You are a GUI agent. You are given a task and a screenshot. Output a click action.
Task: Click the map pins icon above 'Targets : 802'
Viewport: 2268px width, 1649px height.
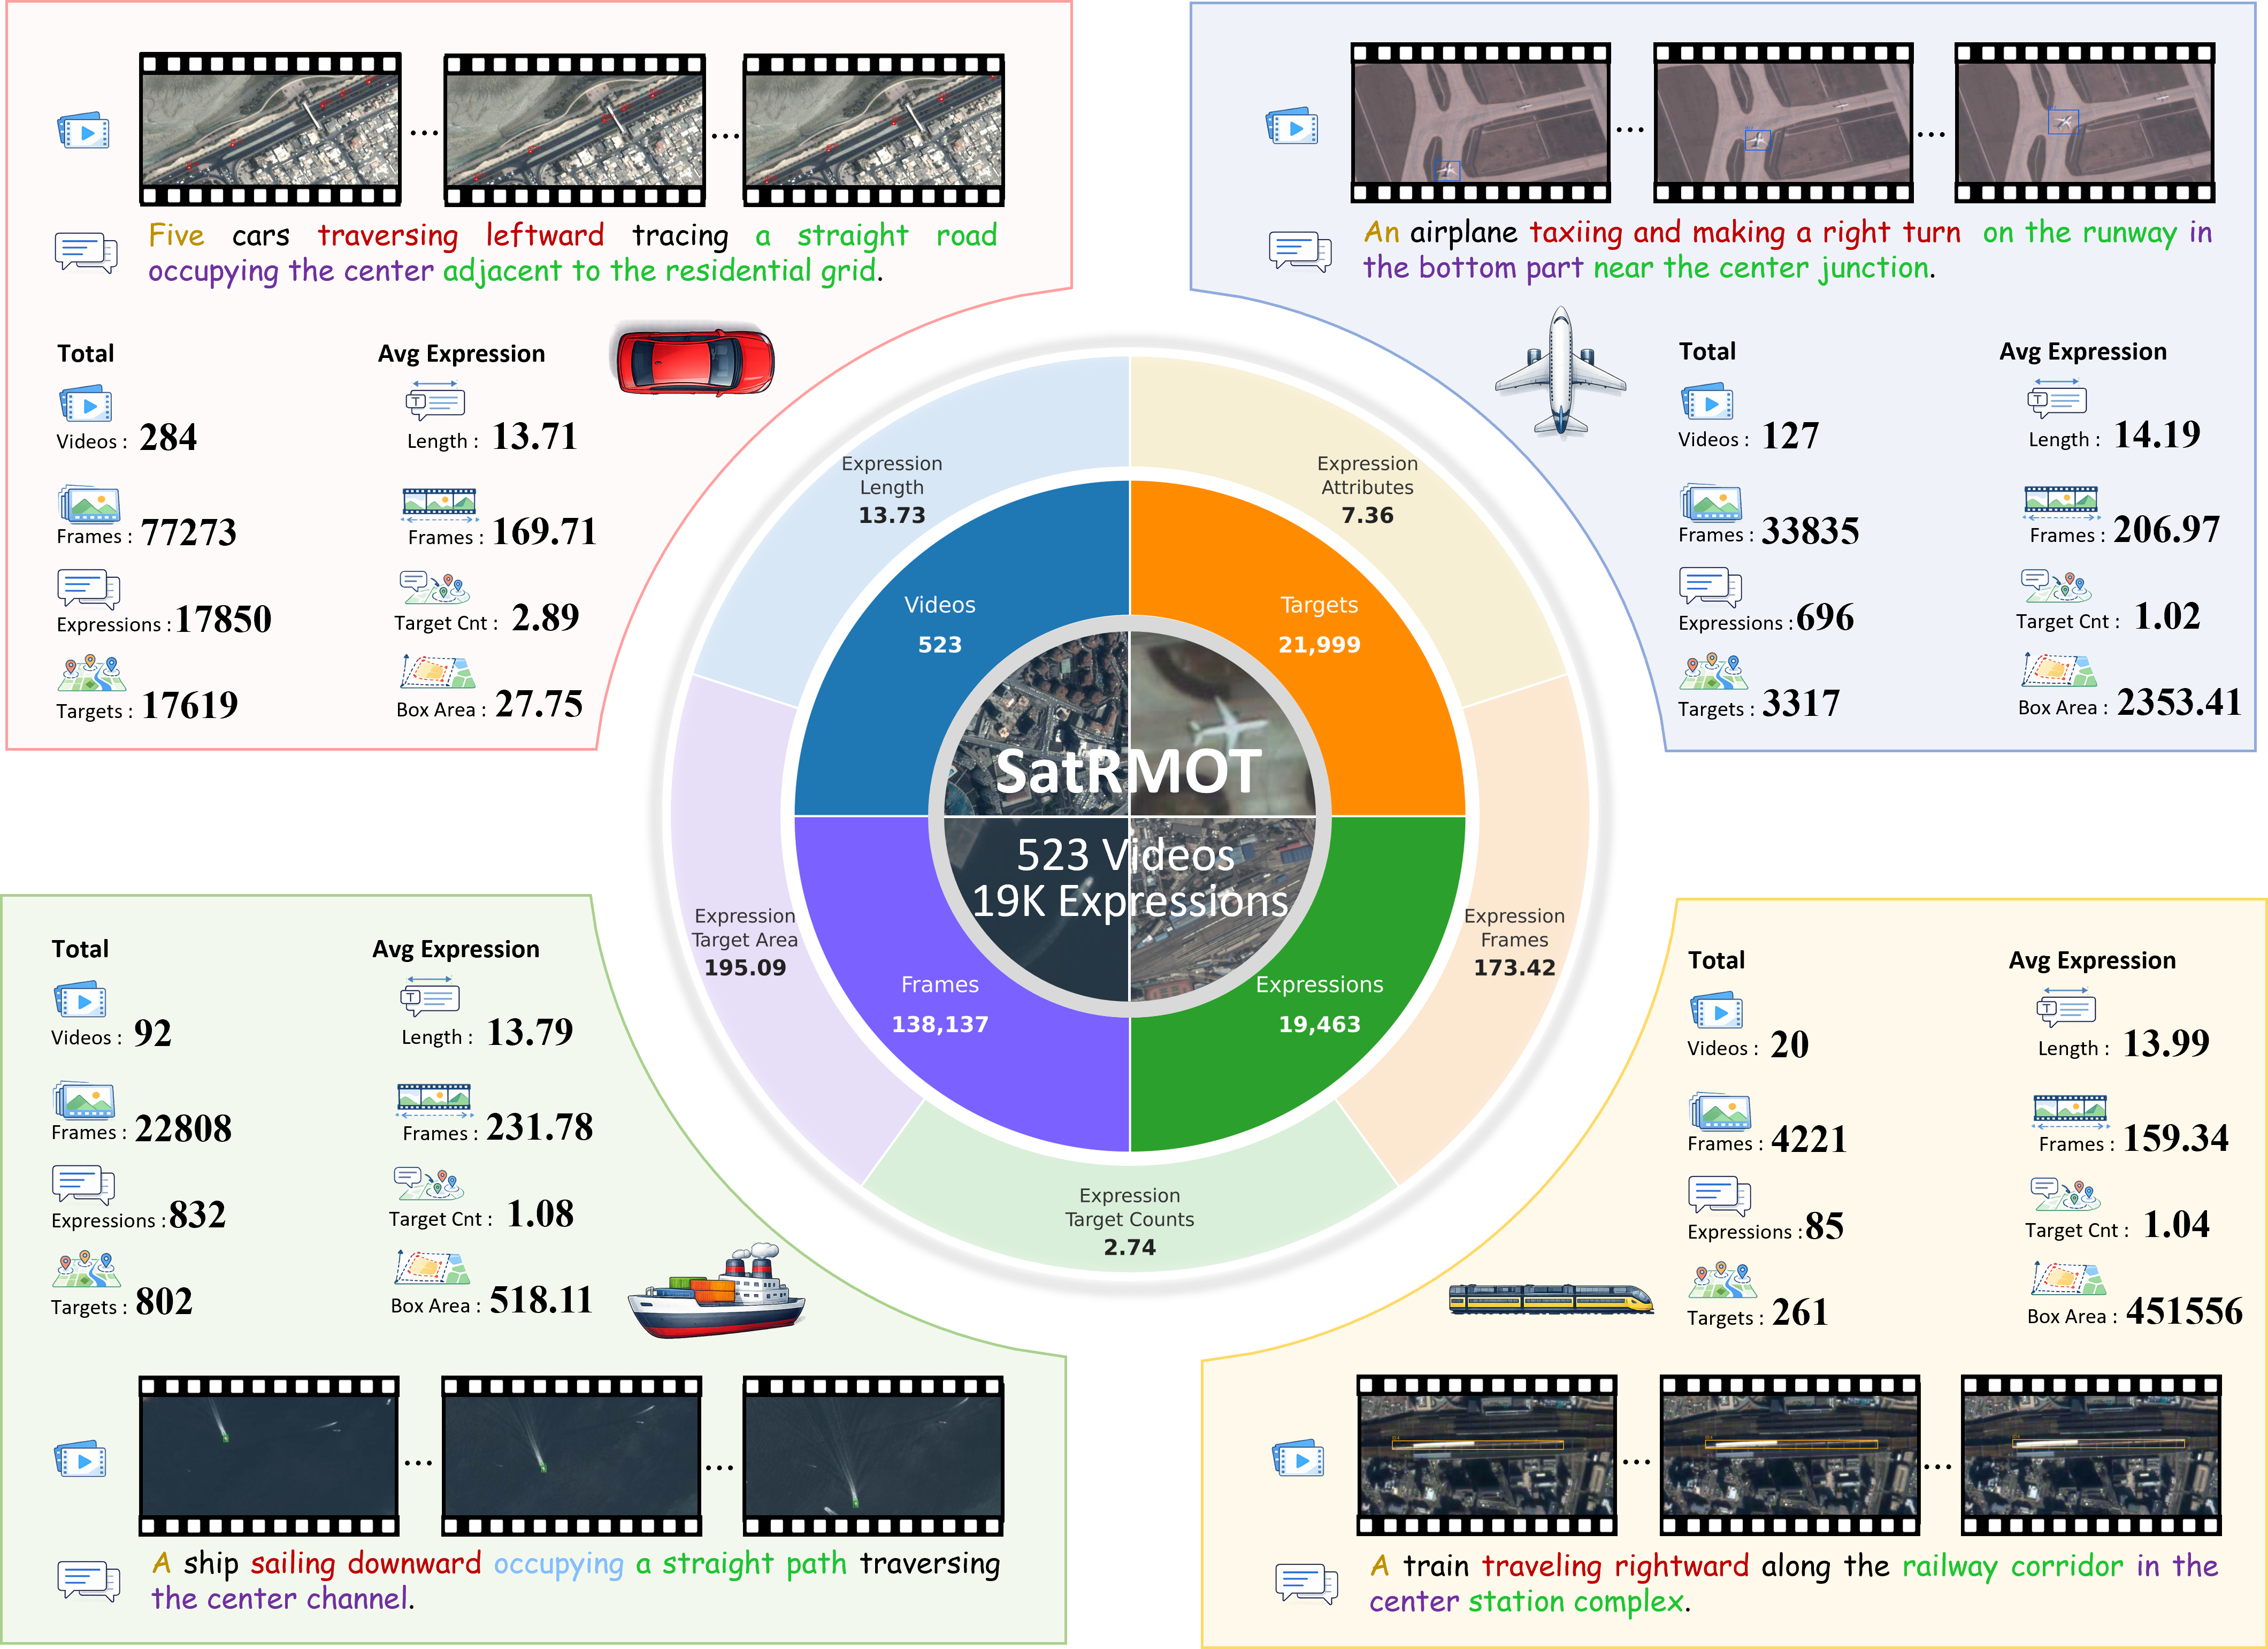87,1269
